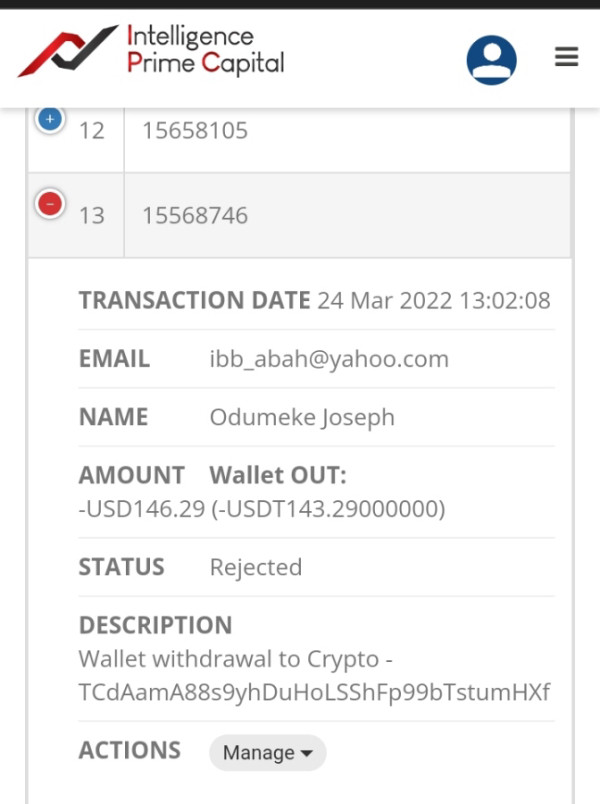
Task: Click the caret arrow on Manage button
Action: point(307,753)
